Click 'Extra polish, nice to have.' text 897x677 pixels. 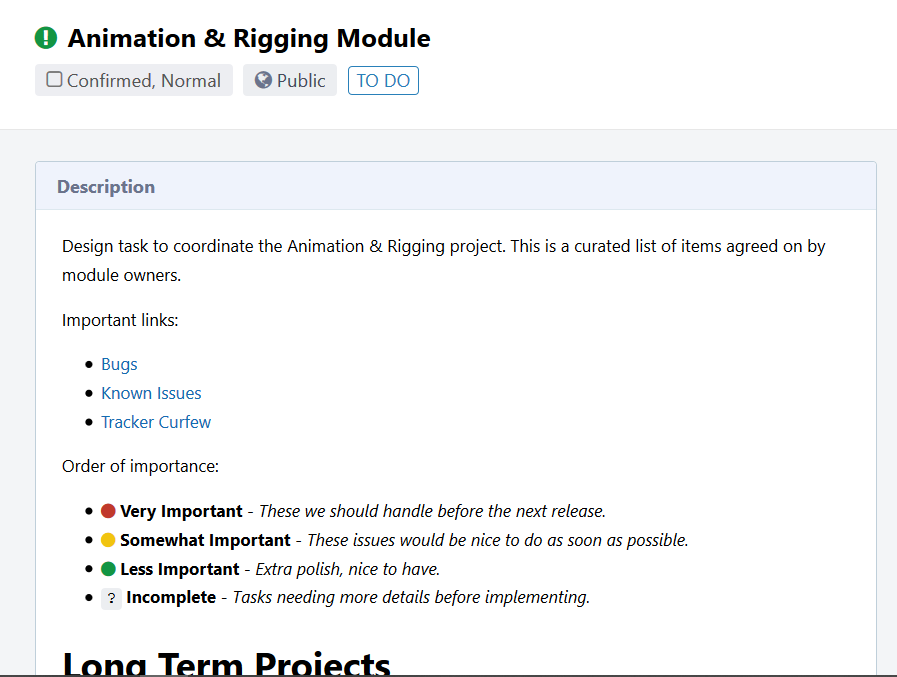click(348, 569)
